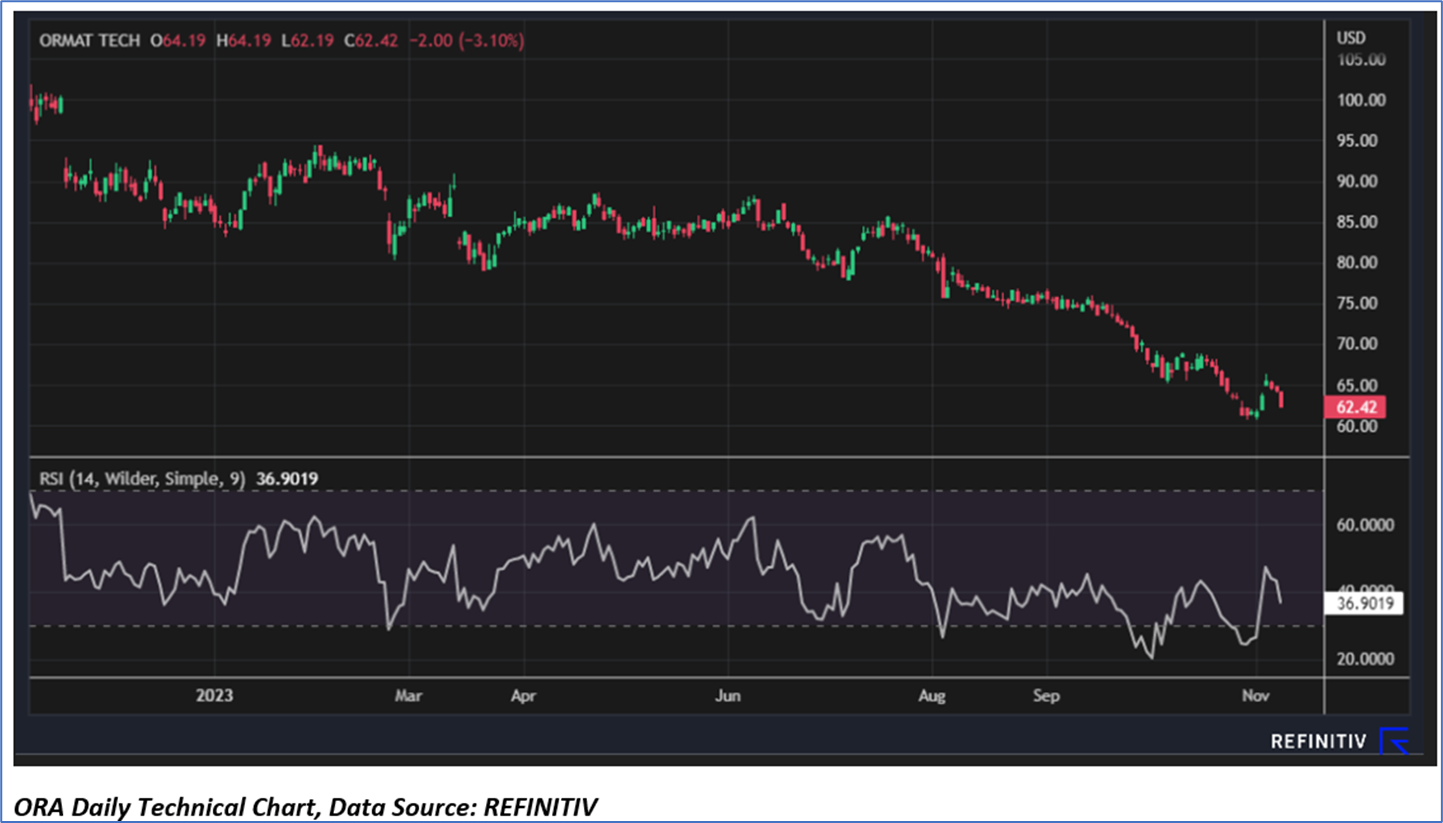Click the Jun time axis label

coord(728,694)
